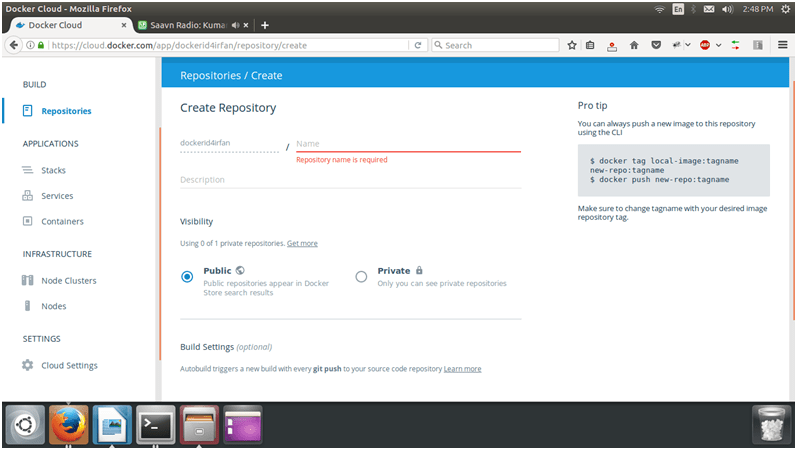Screen dimensions: 797x450
Task: Click the Wi-Fi network indicator
Action: [659, 9]
